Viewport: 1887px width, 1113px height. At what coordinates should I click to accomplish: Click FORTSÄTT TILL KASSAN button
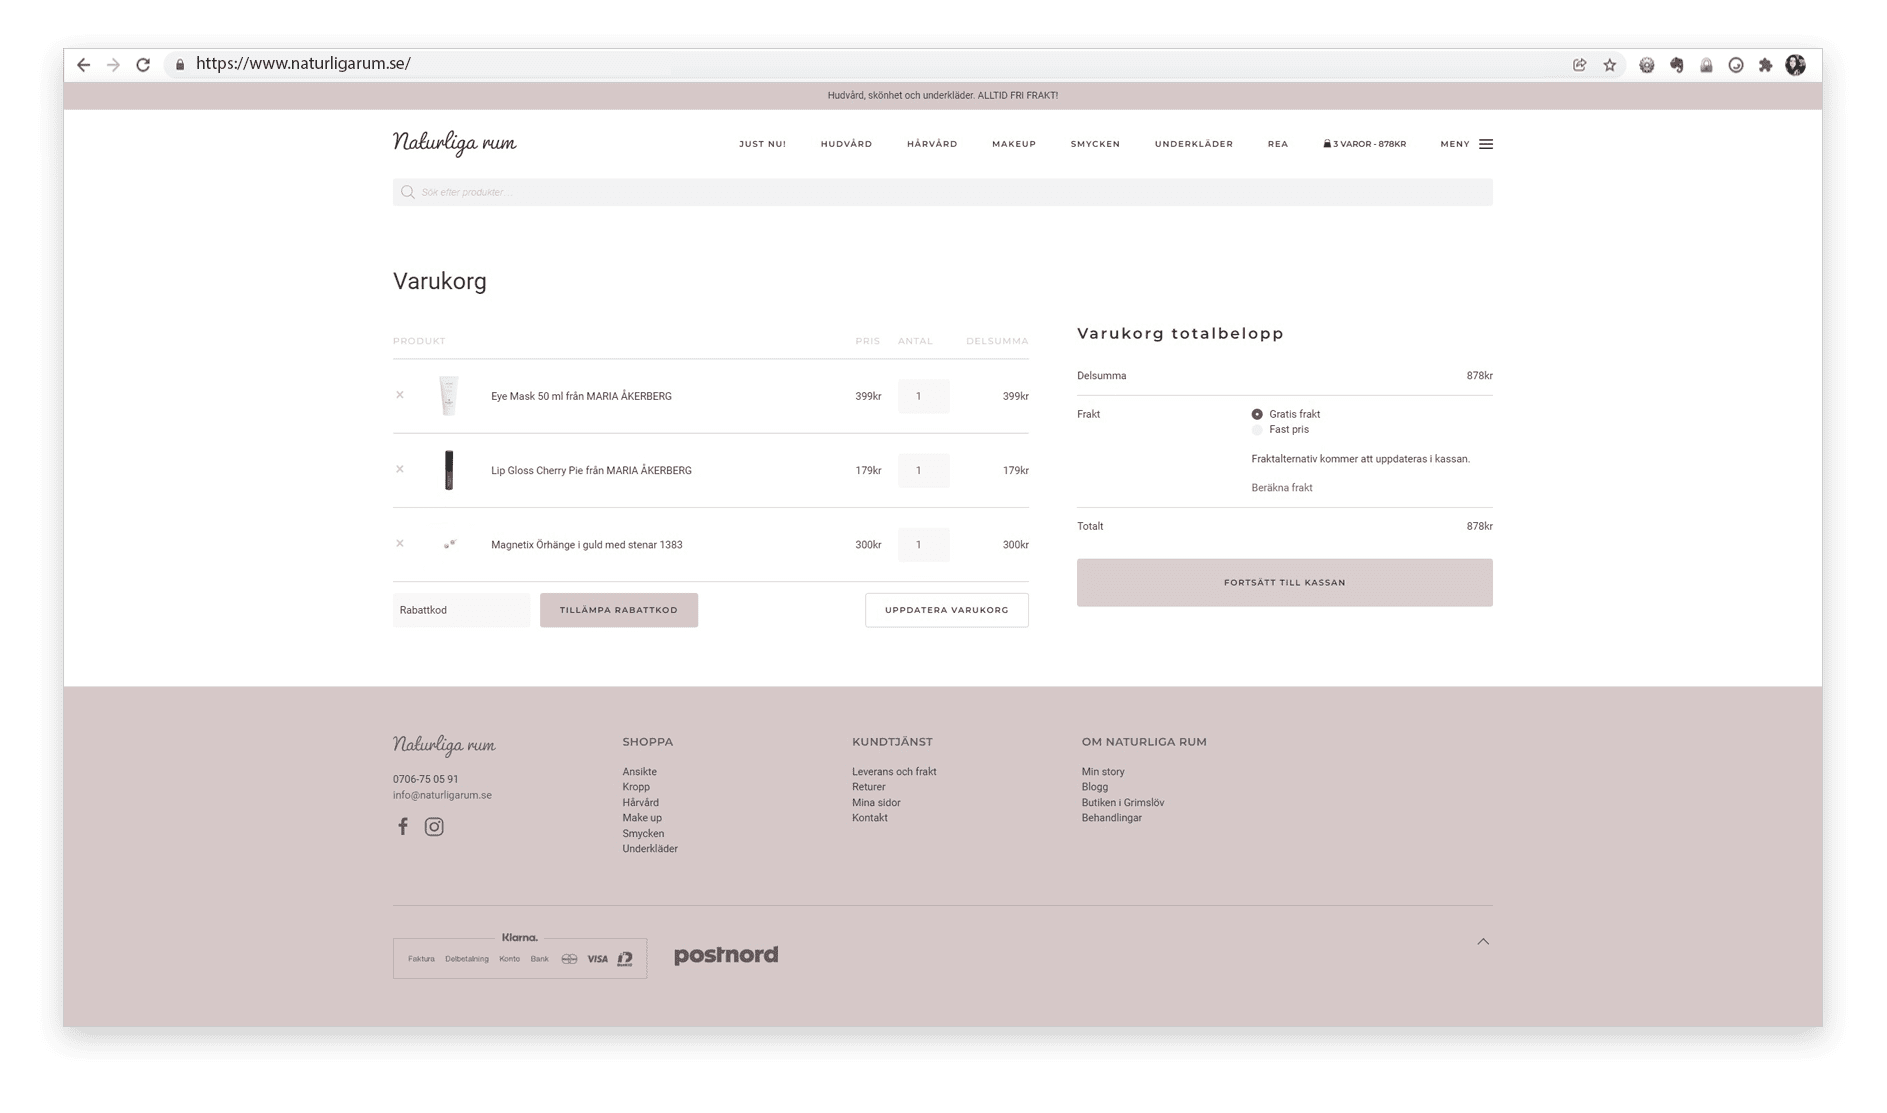[x=1285, y=582]
